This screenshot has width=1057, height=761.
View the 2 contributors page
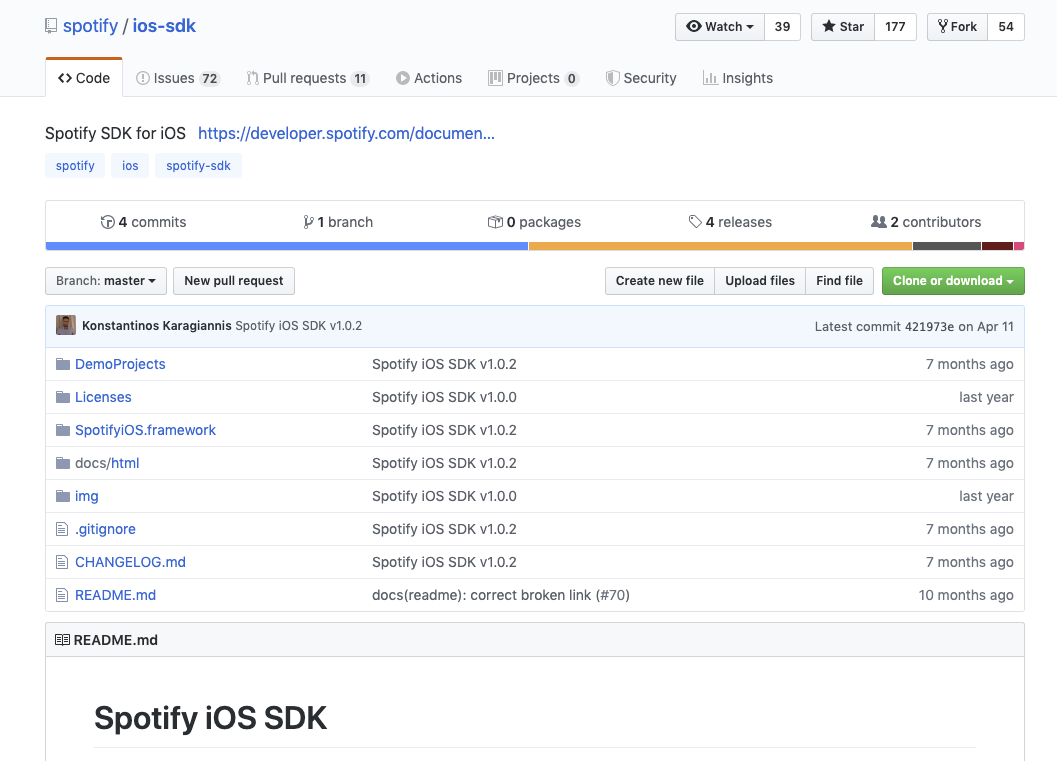coord(926,222)
